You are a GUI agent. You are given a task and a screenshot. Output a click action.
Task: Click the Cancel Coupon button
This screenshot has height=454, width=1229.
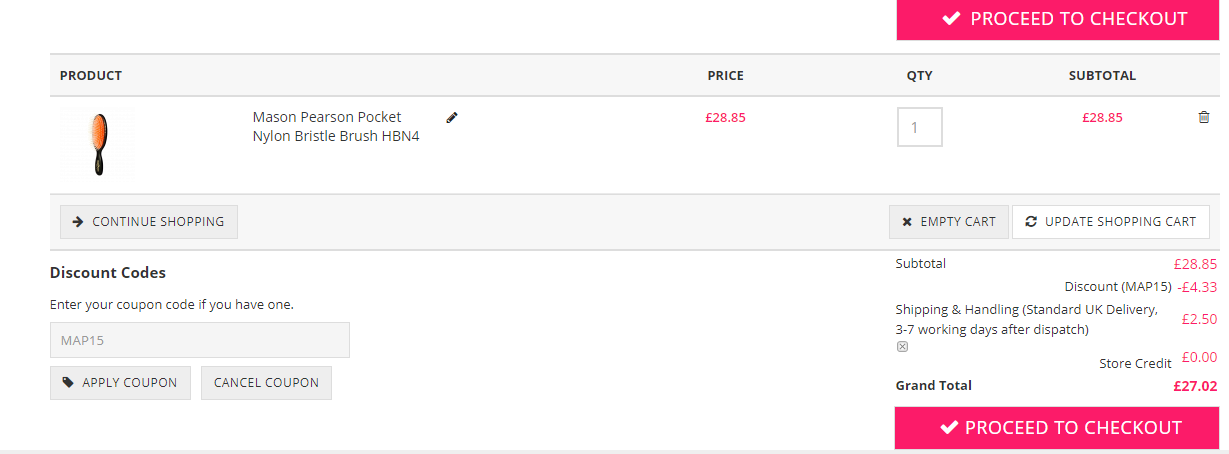pos(266,383)
